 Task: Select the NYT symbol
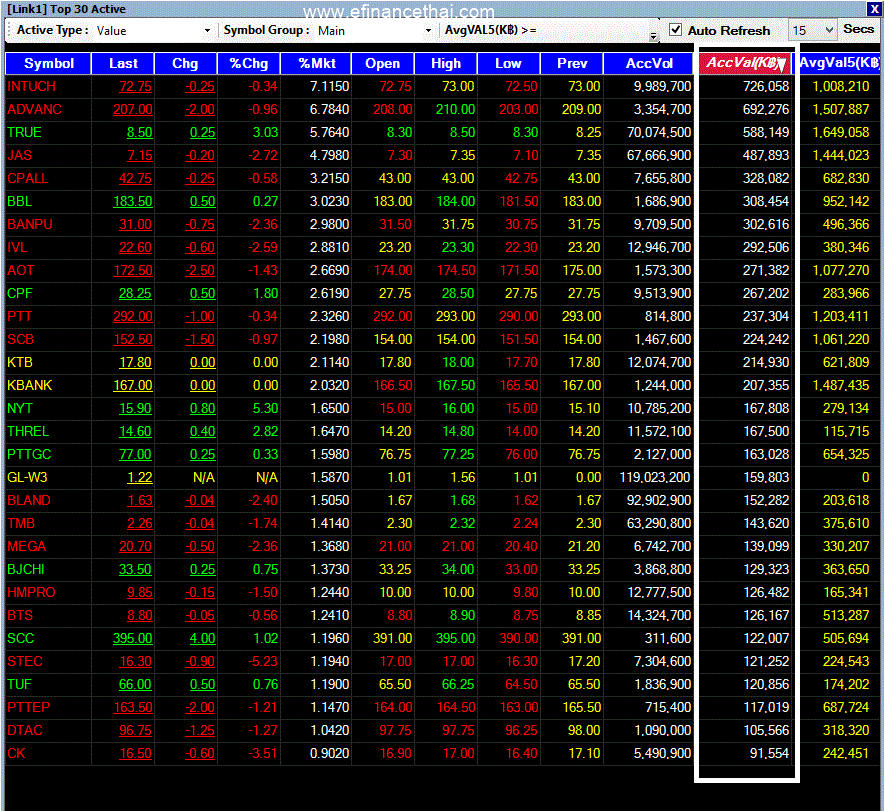(x=20, y=409)
